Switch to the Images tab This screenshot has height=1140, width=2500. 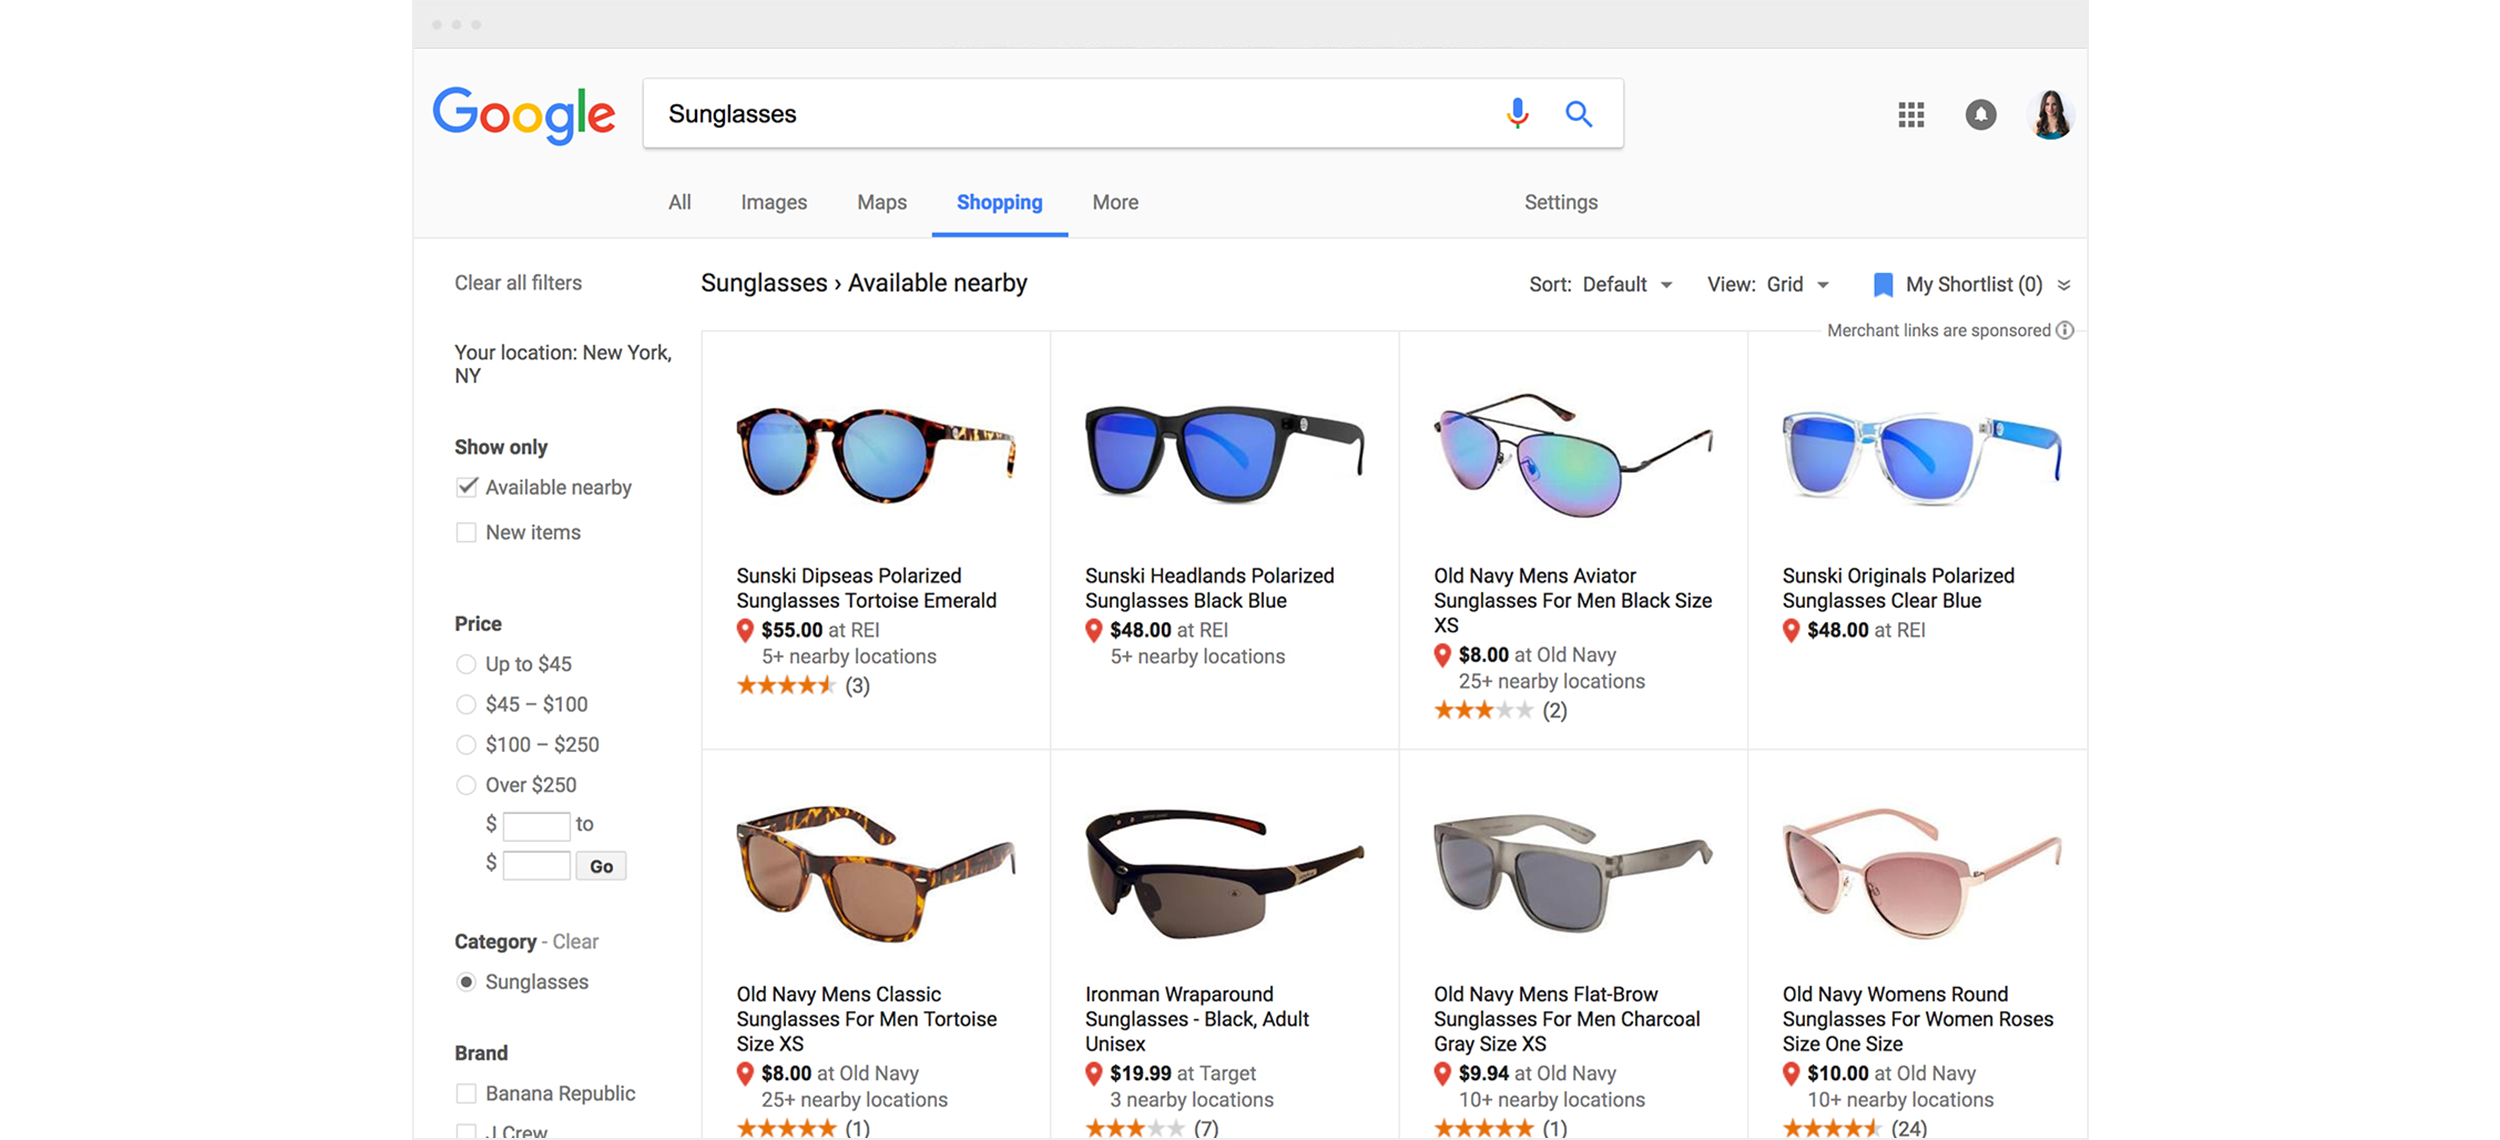tap(774, 202)
